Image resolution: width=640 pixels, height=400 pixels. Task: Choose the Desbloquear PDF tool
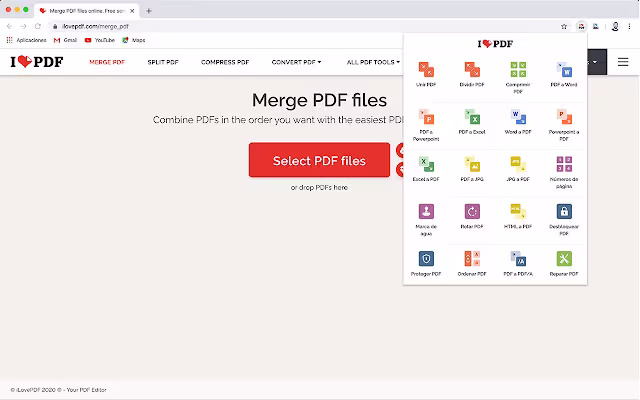(x=564, y=220)
